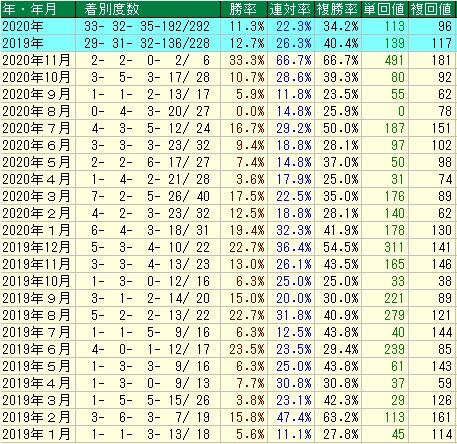Click the 279 単回値 for 2019年8月
The height and width of the screenshot is (444, 457).
pyautogui.click(x=394, y=315)
